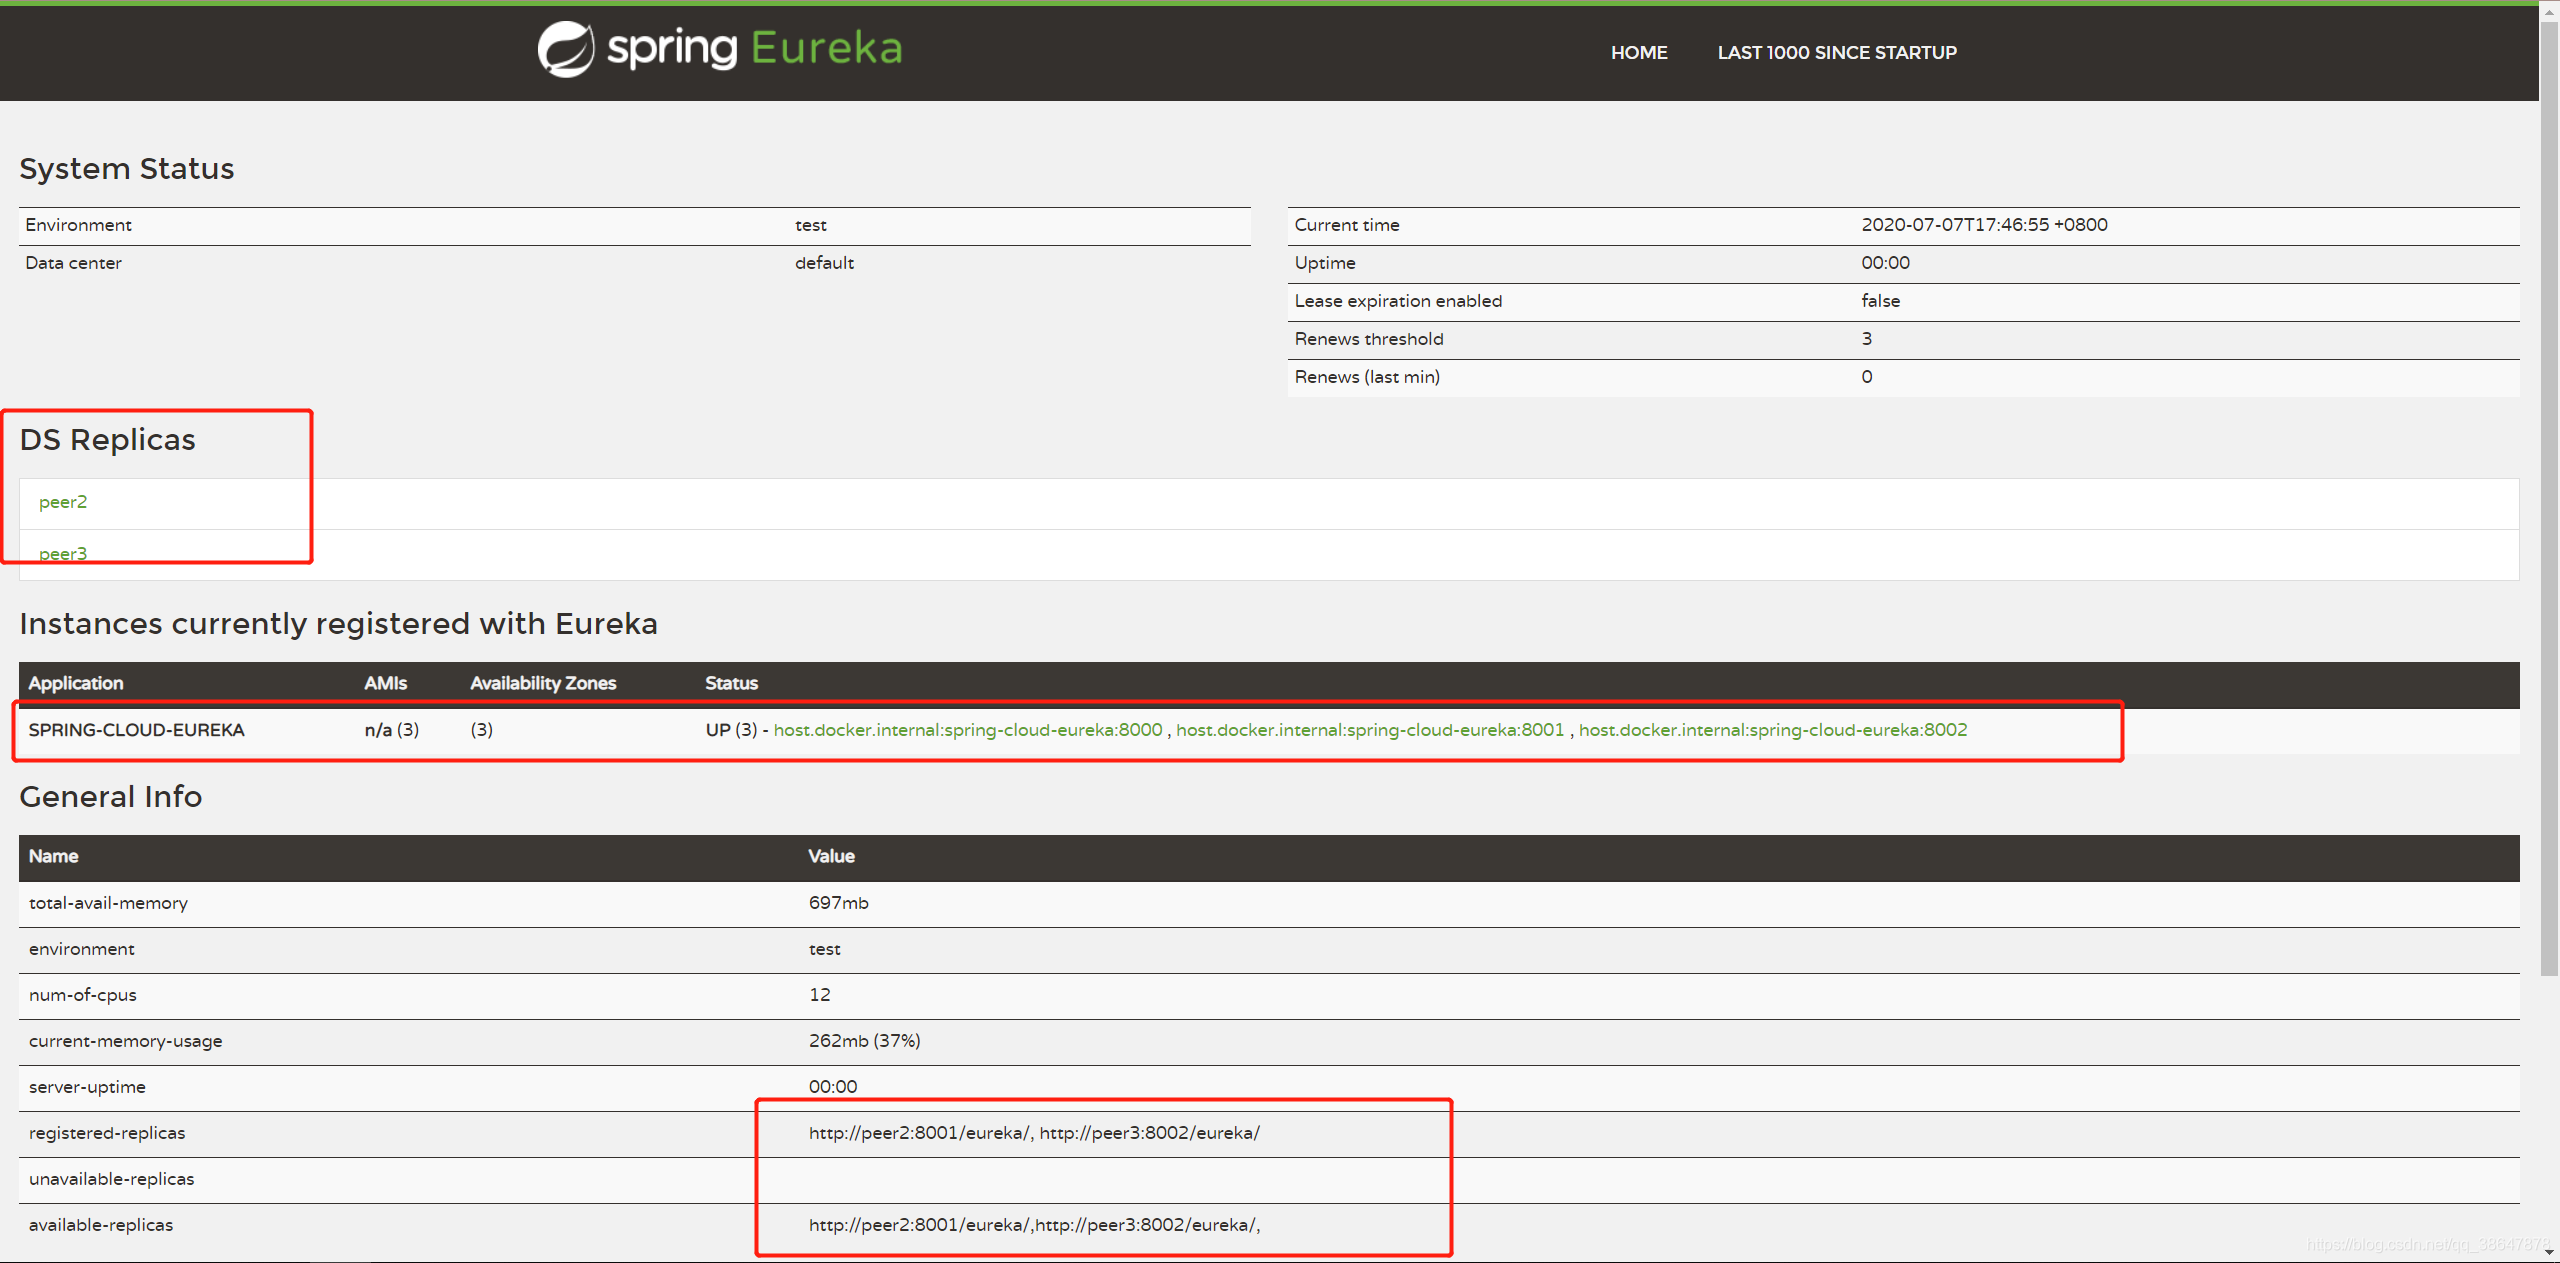Viewport: 2560px width, 1263px height.
Task: Click the total-avail-memory value 697mb
Action: (x=838, y=903)
